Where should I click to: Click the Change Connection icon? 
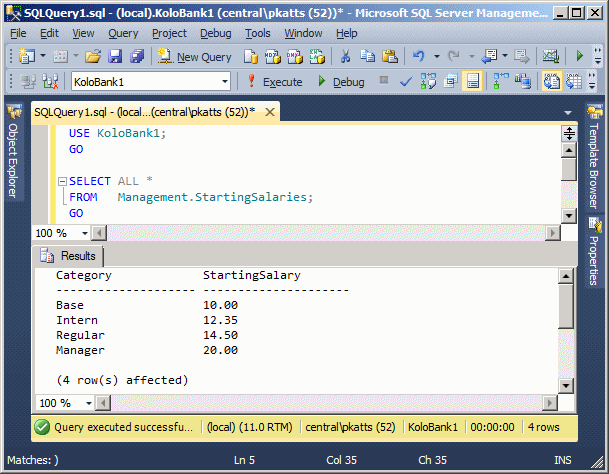click(50, 82)
